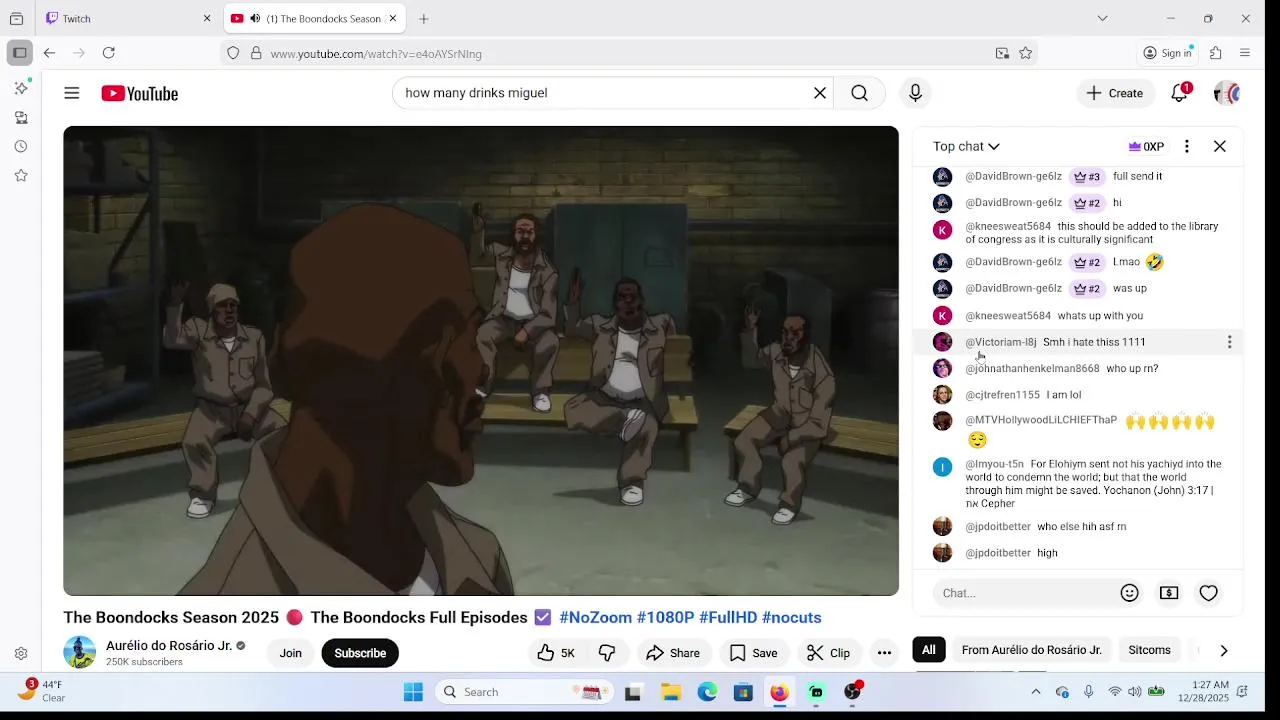1280x720 pixels.
Task: Open the #1080P hashtag link
Action: pos(665,618)
